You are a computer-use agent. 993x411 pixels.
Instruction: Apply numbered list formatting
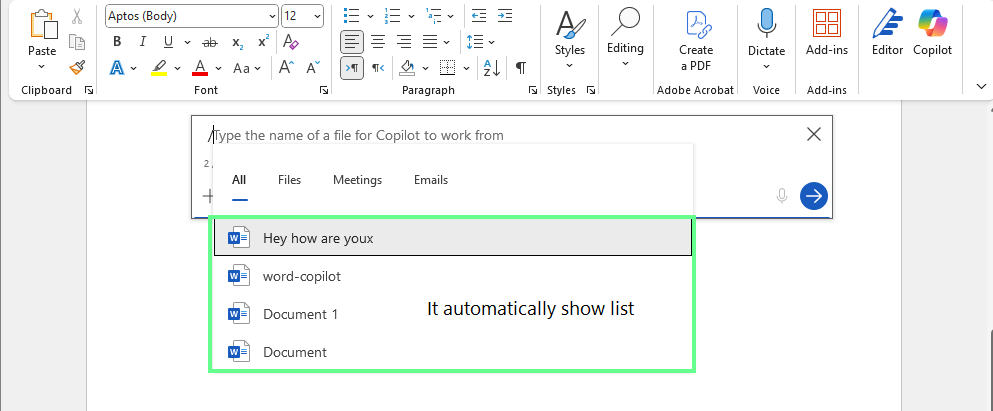pyautogui.click(x=393, y=16)
